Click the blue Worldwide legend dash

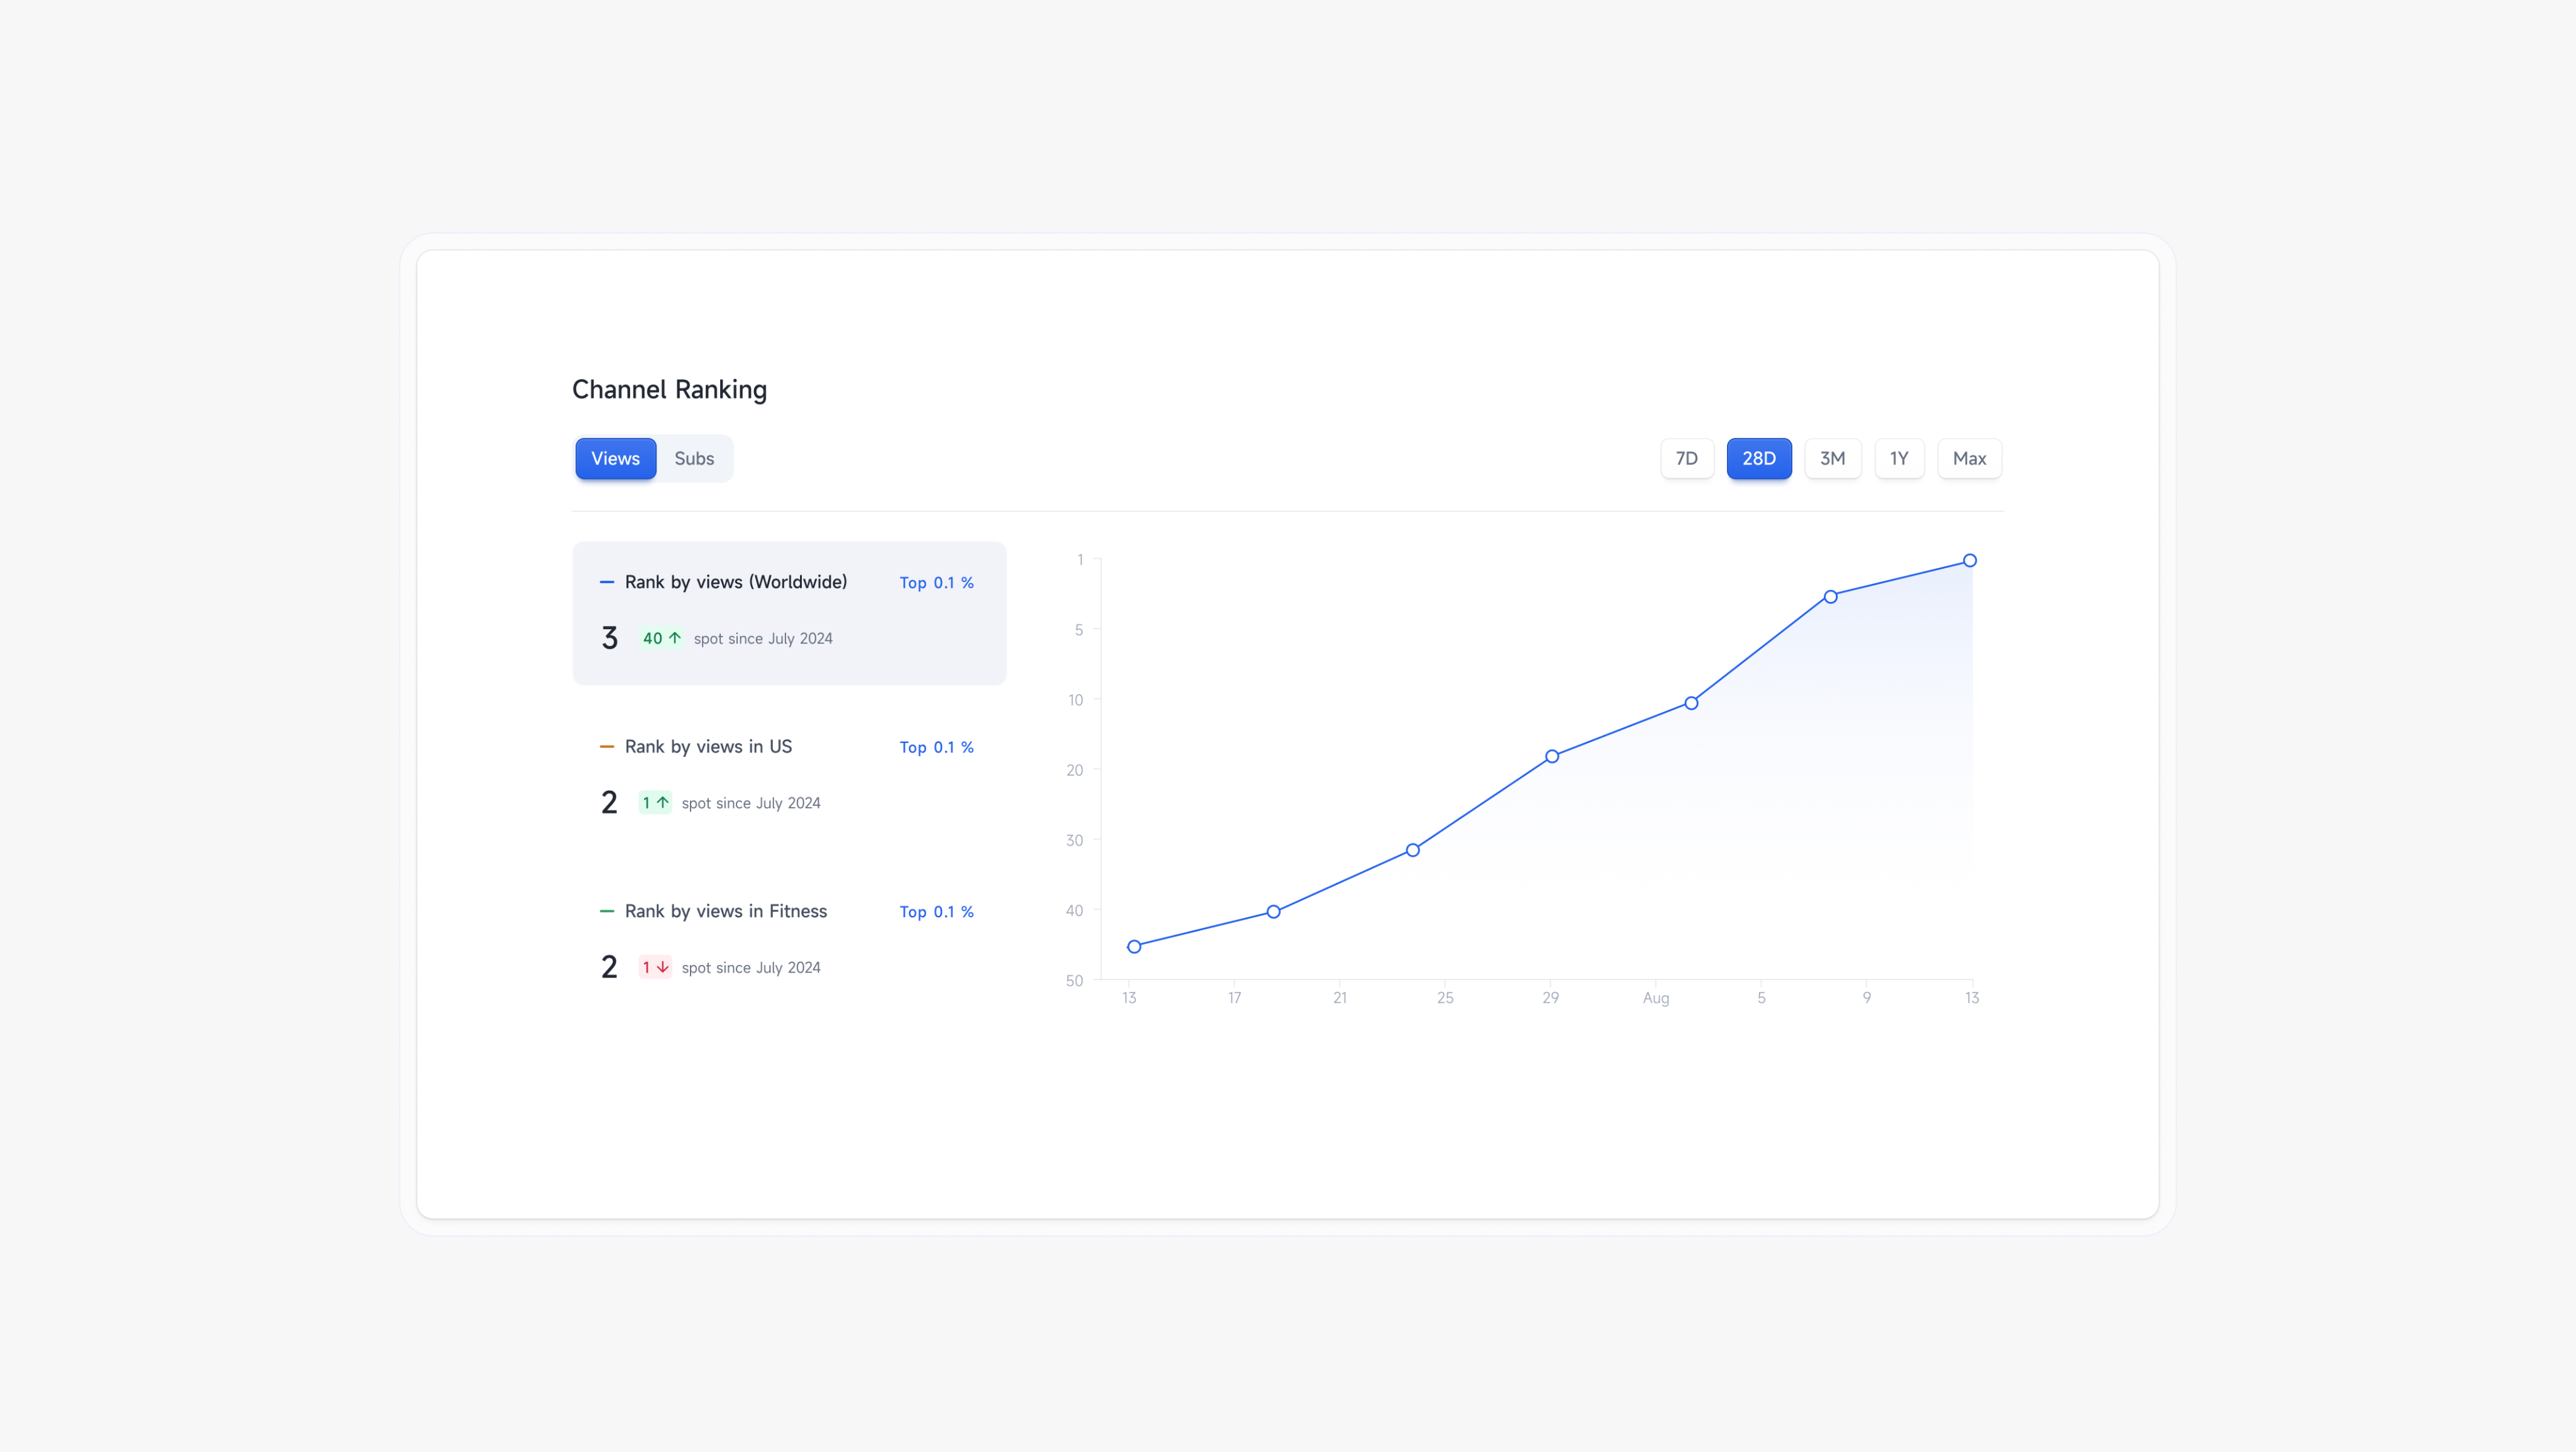[606, 582]
